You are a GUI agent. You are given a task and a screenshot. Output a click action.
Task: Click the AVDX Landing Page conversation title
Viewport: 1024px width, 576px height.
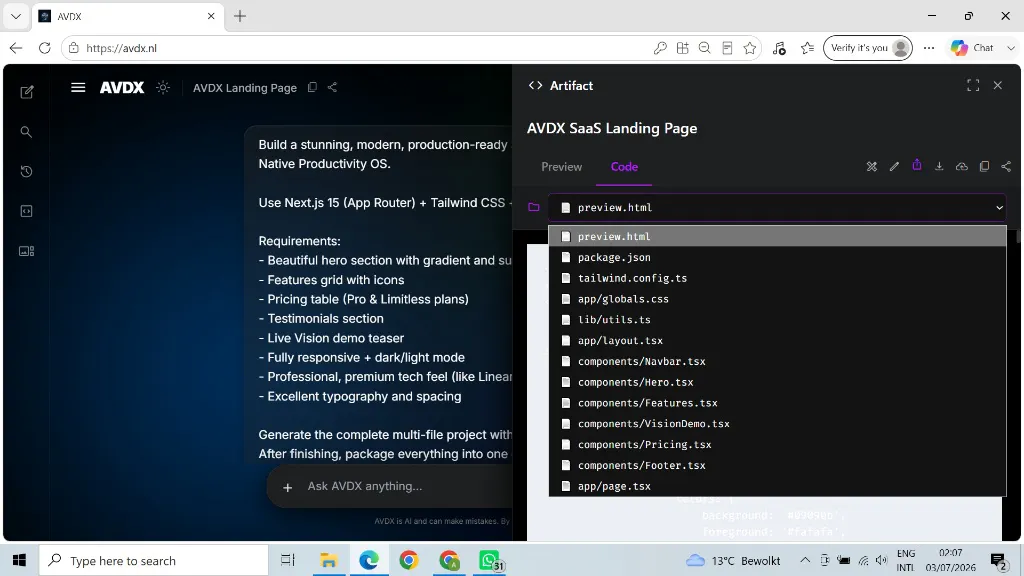[x=245, y=88]
